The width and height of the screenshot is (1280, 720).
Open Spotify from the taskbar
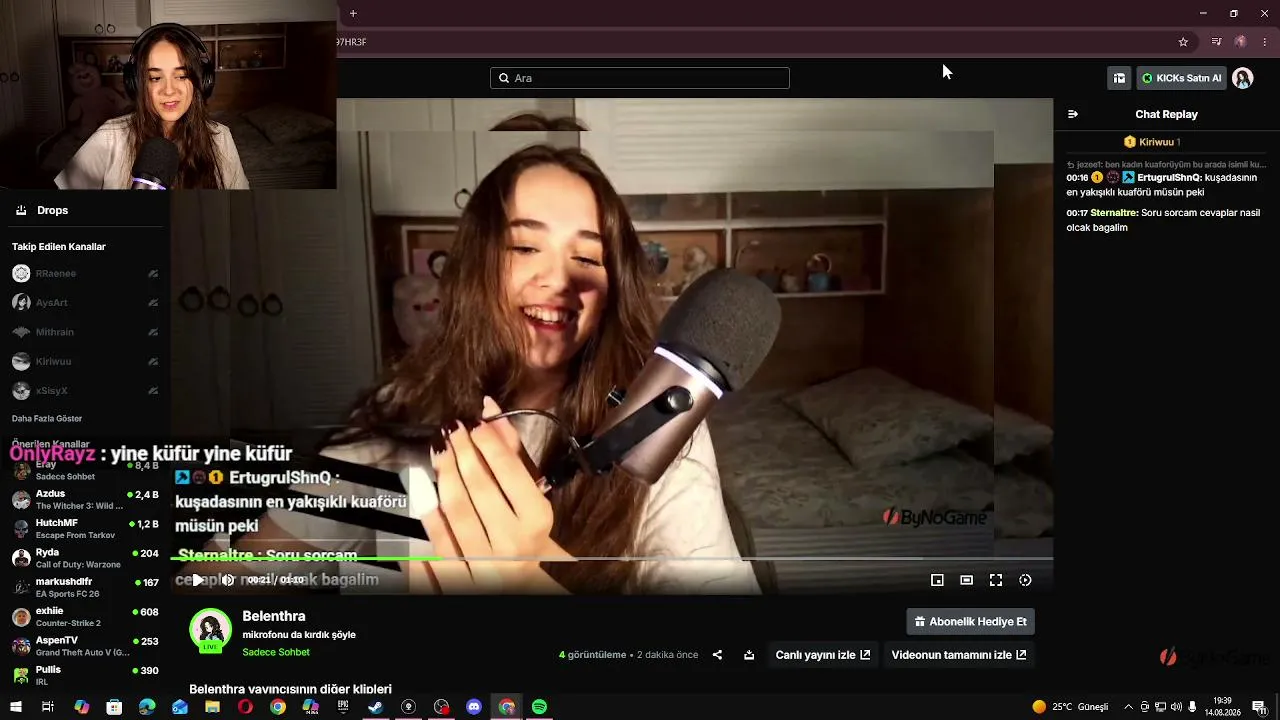point(539,707)
